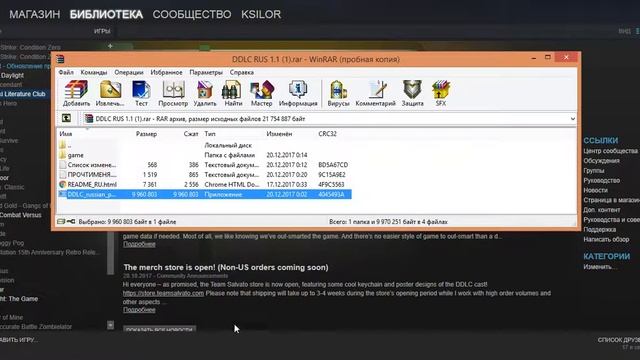Click the Защита (Protect) toolbar icon
Image resolution: width=640 pixels, height=360 pixels.
pyautogui.click(x=412, y=93)
